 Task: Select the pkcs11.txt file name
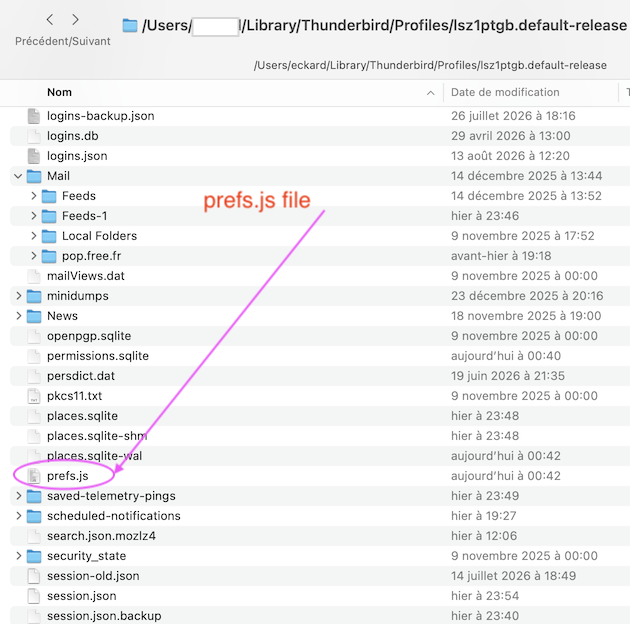click(x=74, y=396)
